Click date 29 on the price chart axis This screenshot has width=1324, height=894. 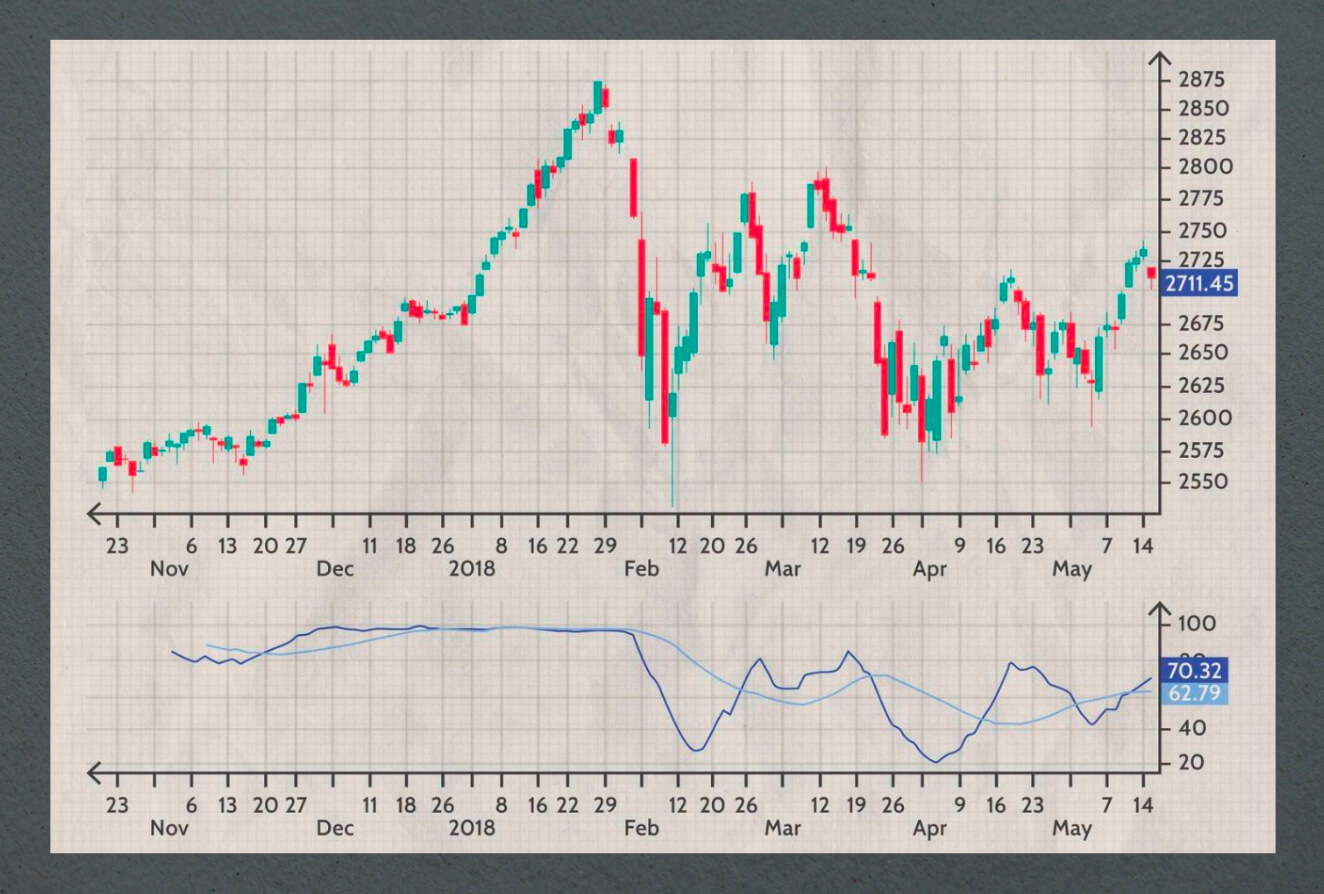coord(604,547)
